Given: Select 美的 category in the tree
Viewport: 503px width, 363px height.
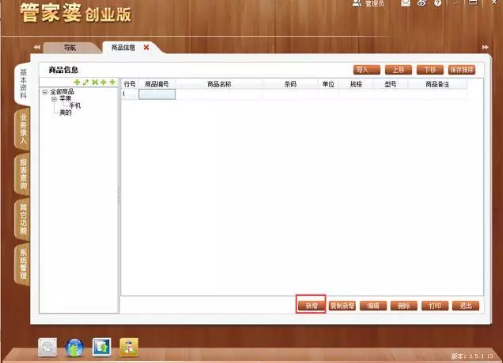Looking at the screenshot, I should 65,113.
